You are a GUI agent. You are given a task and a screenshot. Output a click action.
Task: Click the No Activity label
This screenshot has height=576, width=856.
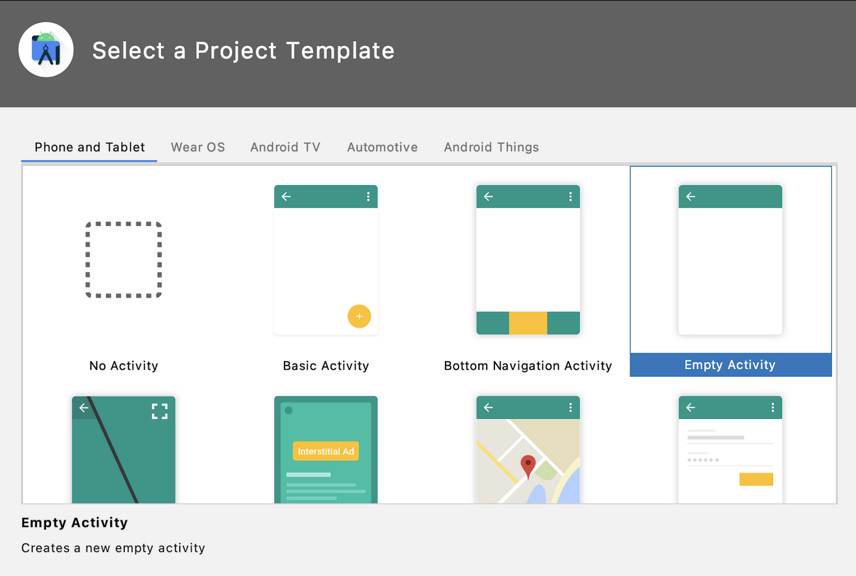124,366
